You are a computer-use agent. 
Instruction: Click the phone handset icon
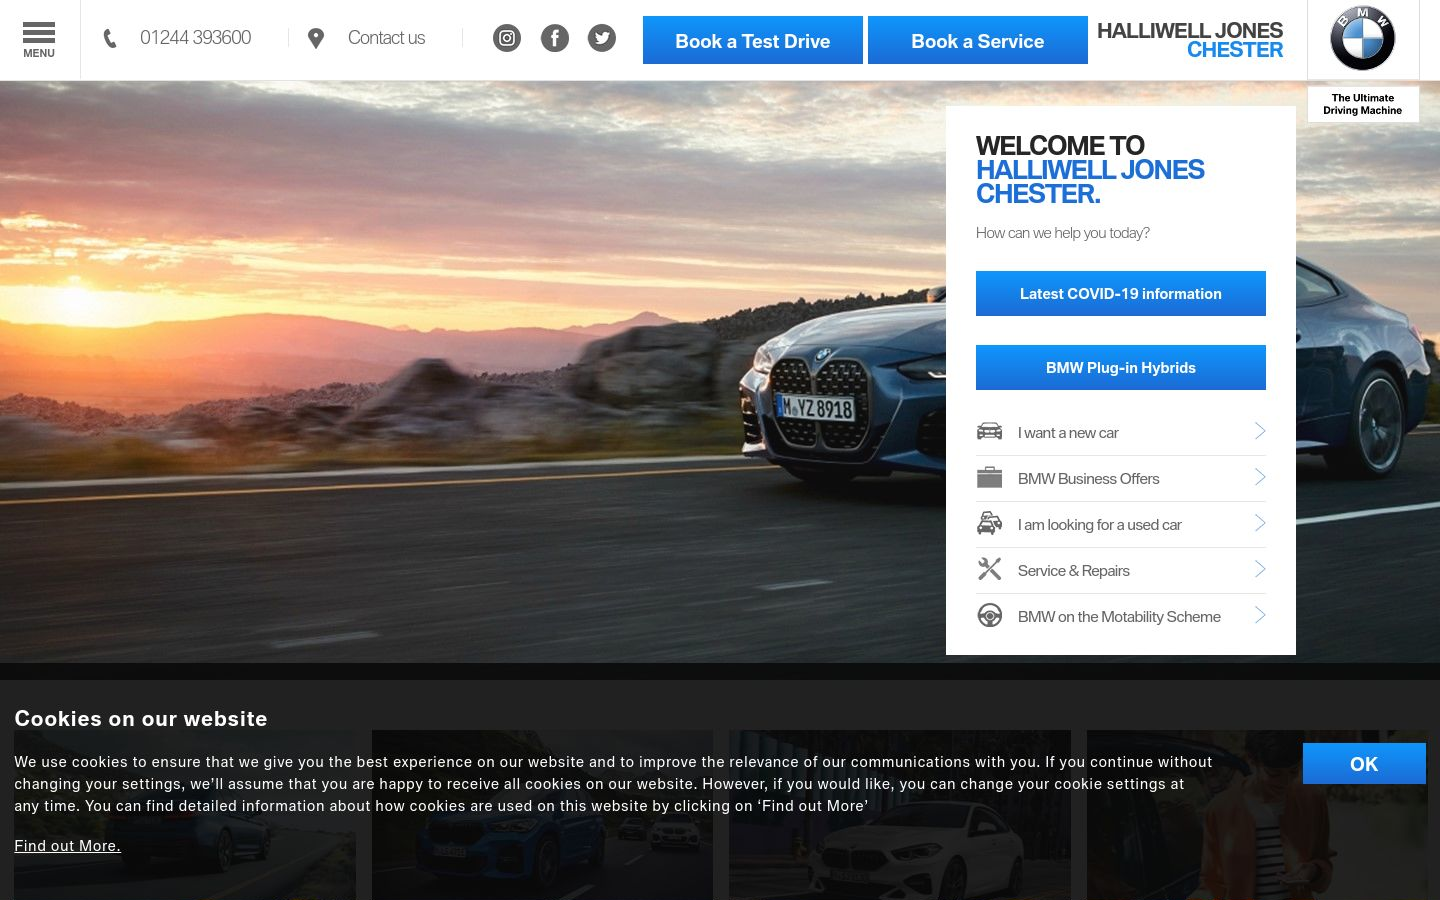pyautogui.click(x=110, y=39)
